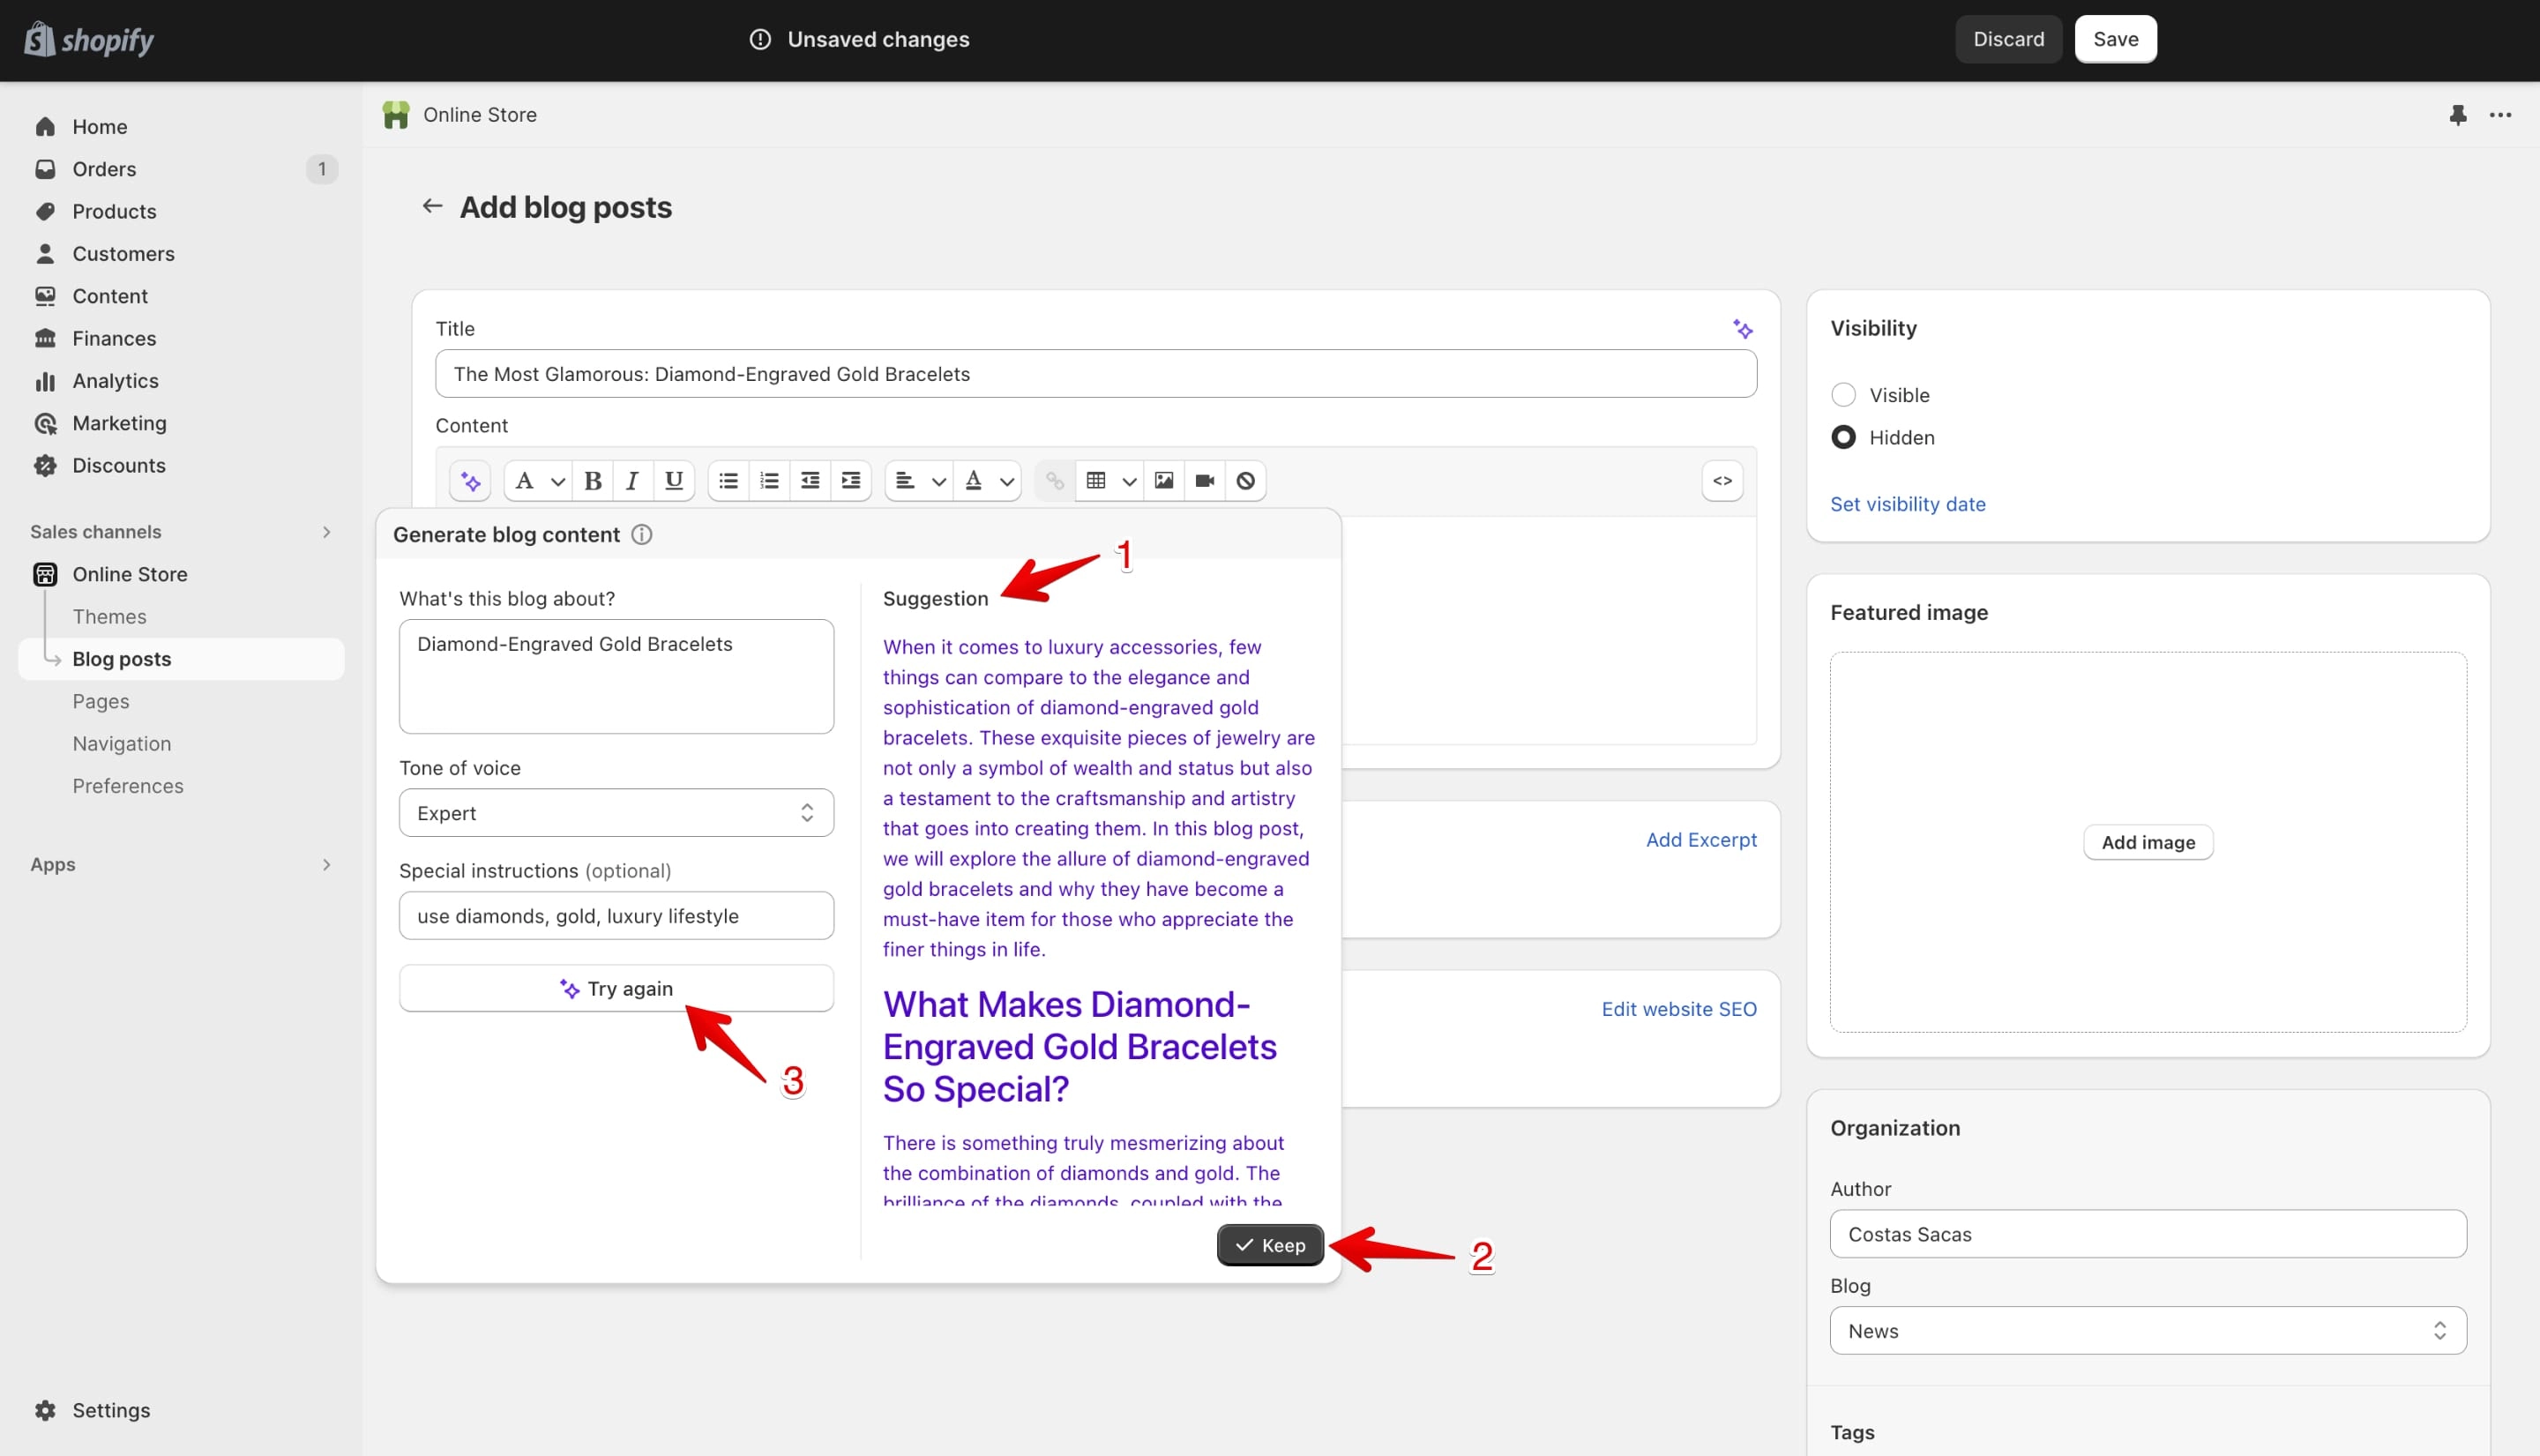Open the Marketing page
This screenshot has height=1456, width=2540.
click(119, 423)
